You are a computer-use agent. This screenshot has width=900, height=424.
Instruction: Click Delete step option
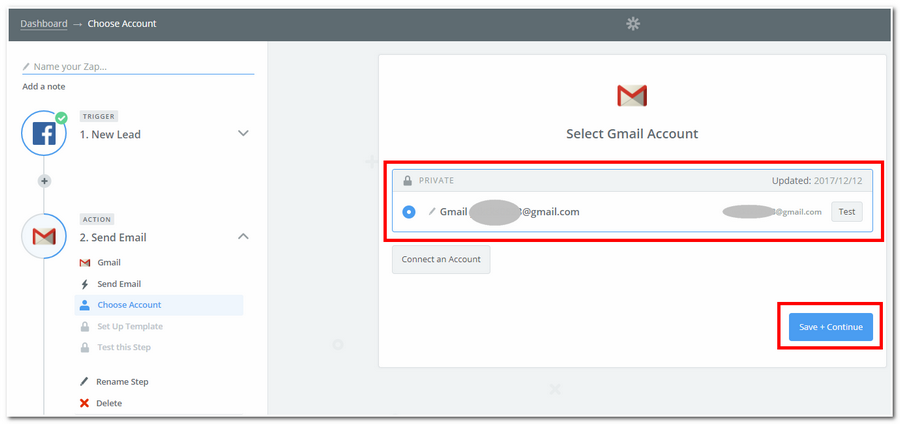[109, 403]
